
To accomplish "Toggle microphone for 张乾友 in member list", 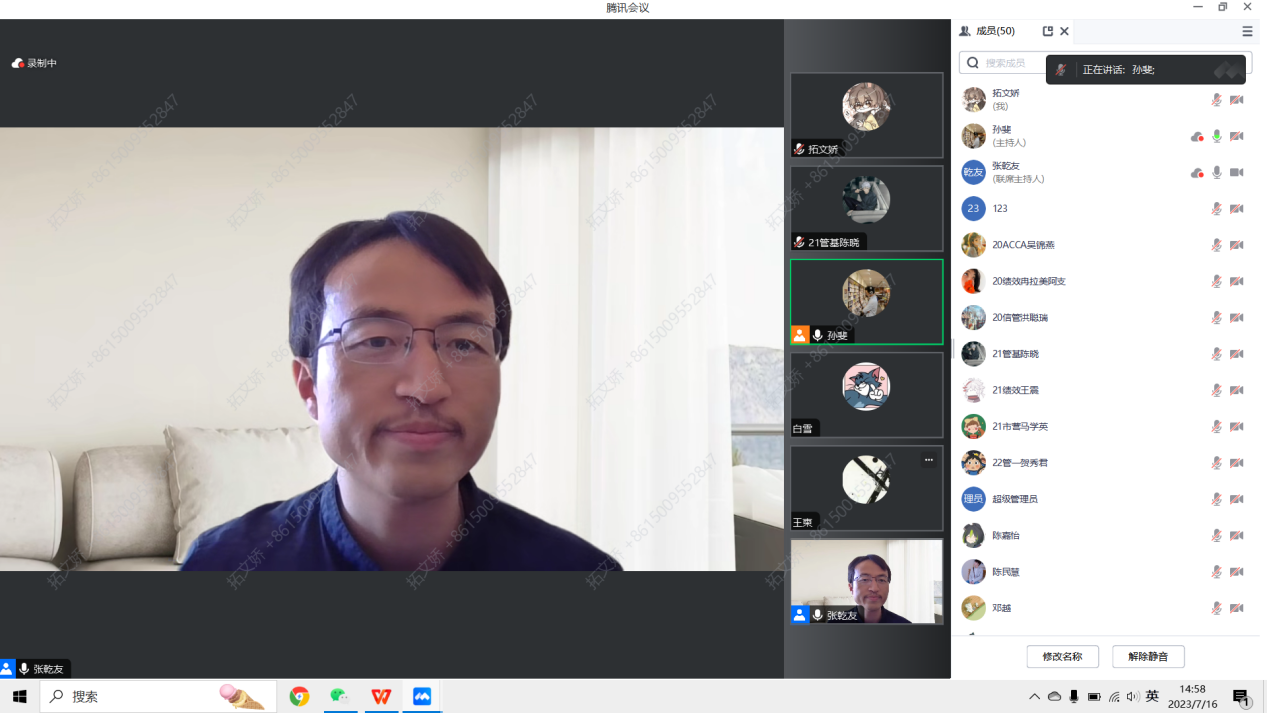I will point(1216,172).
